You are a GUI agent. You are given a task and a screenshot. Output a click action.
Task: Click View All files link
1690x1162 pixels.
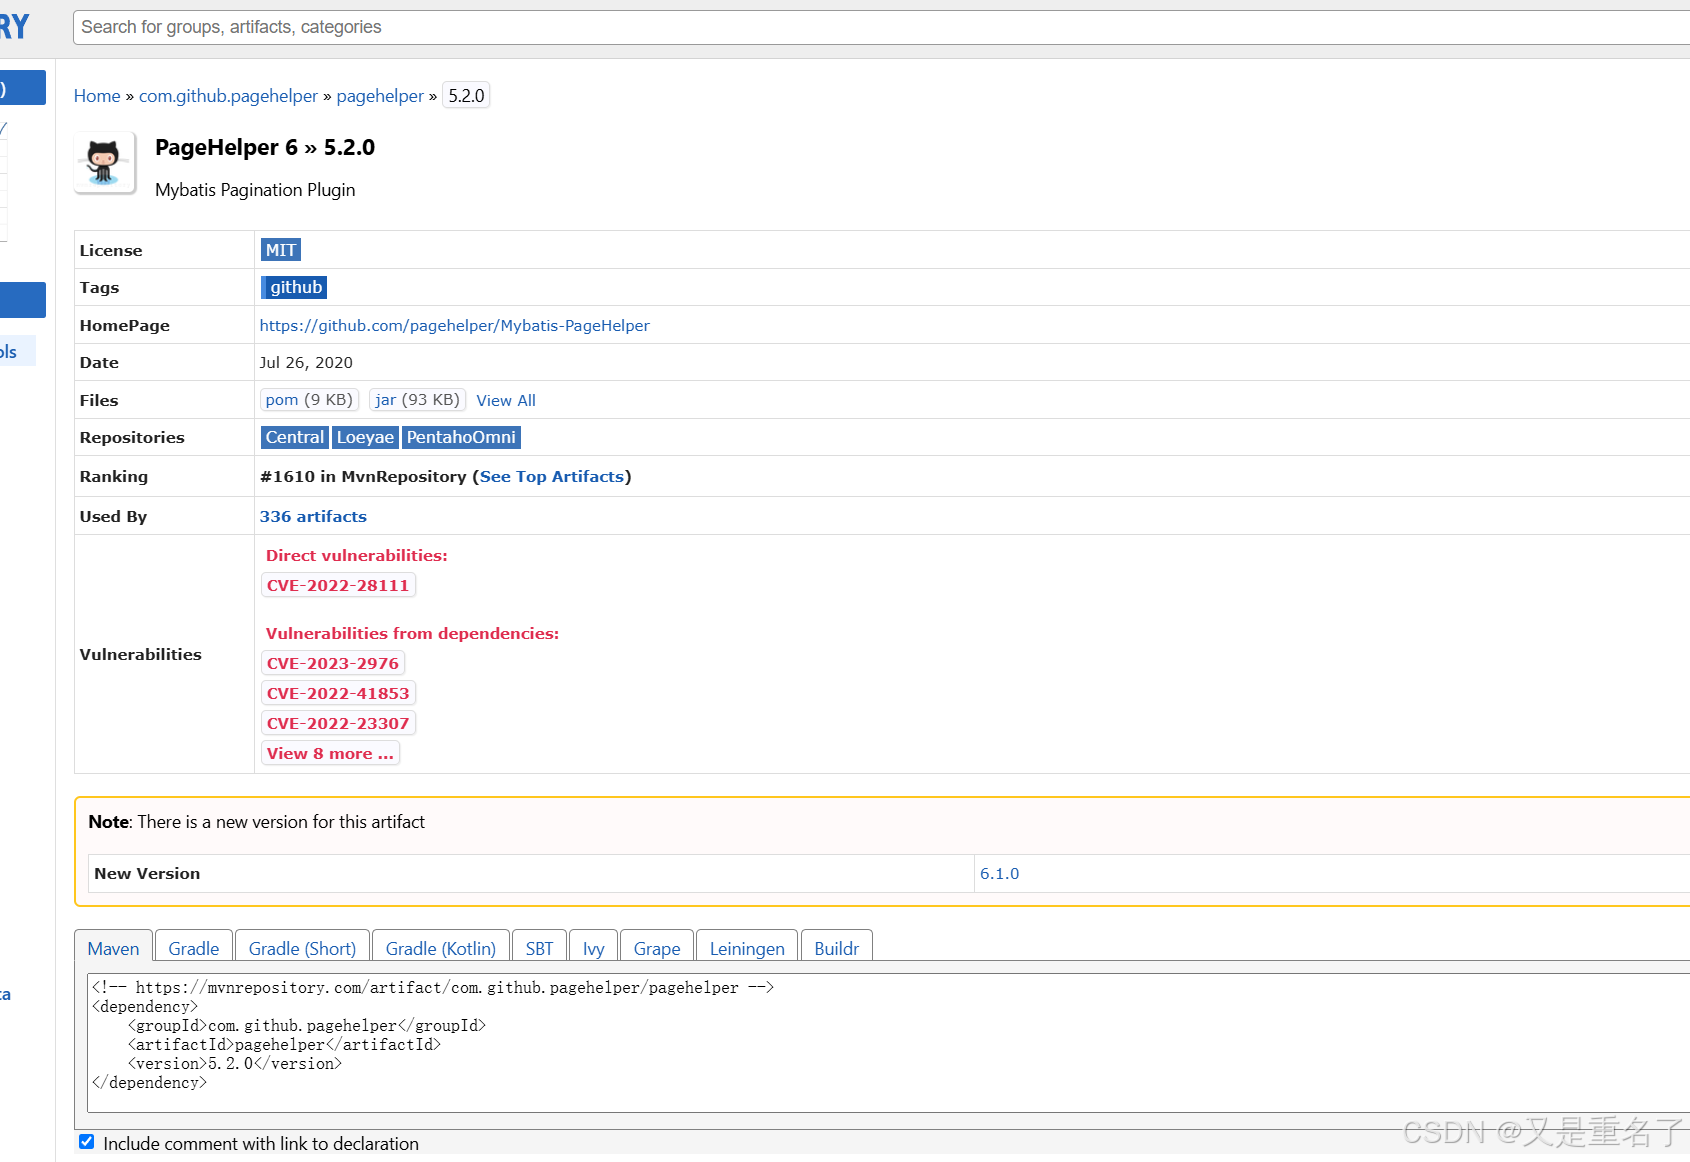tap(506, 400)
